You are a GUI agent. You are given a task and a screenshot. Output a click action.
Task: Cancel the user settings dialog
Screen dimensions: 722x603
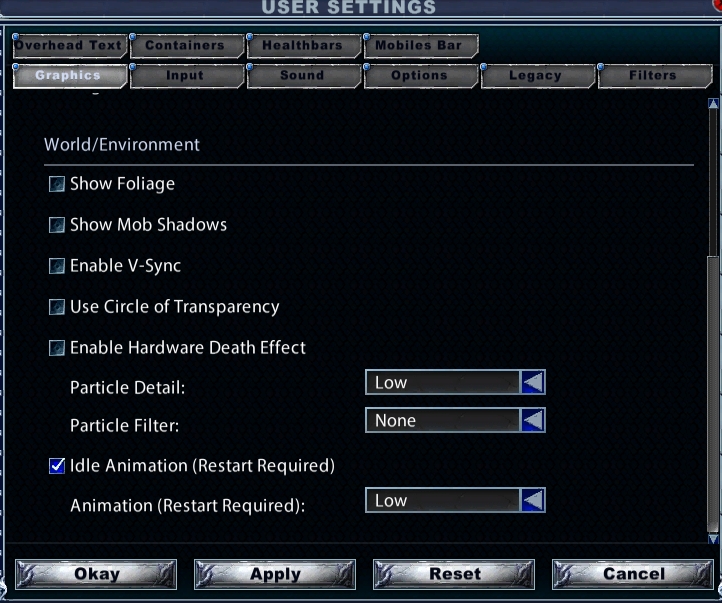(633, 574)
